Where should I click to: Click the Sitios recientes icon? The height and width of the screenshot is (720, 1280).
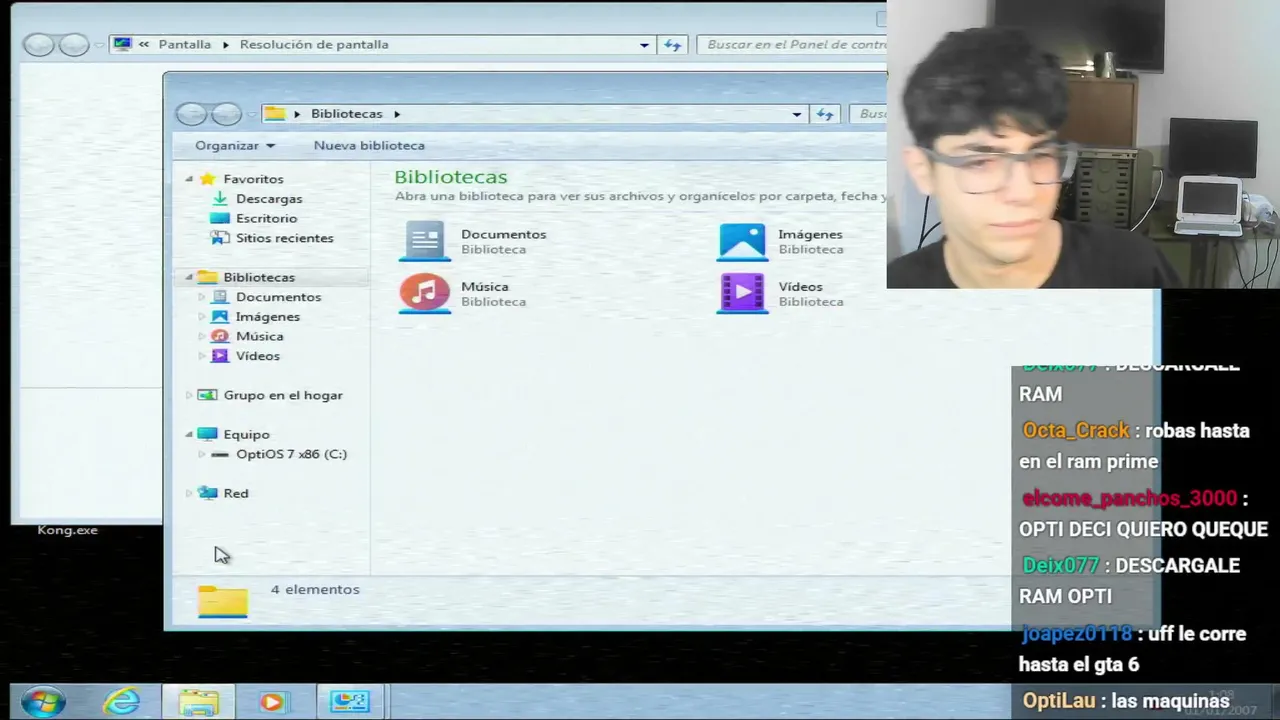[x=220, y=238]
